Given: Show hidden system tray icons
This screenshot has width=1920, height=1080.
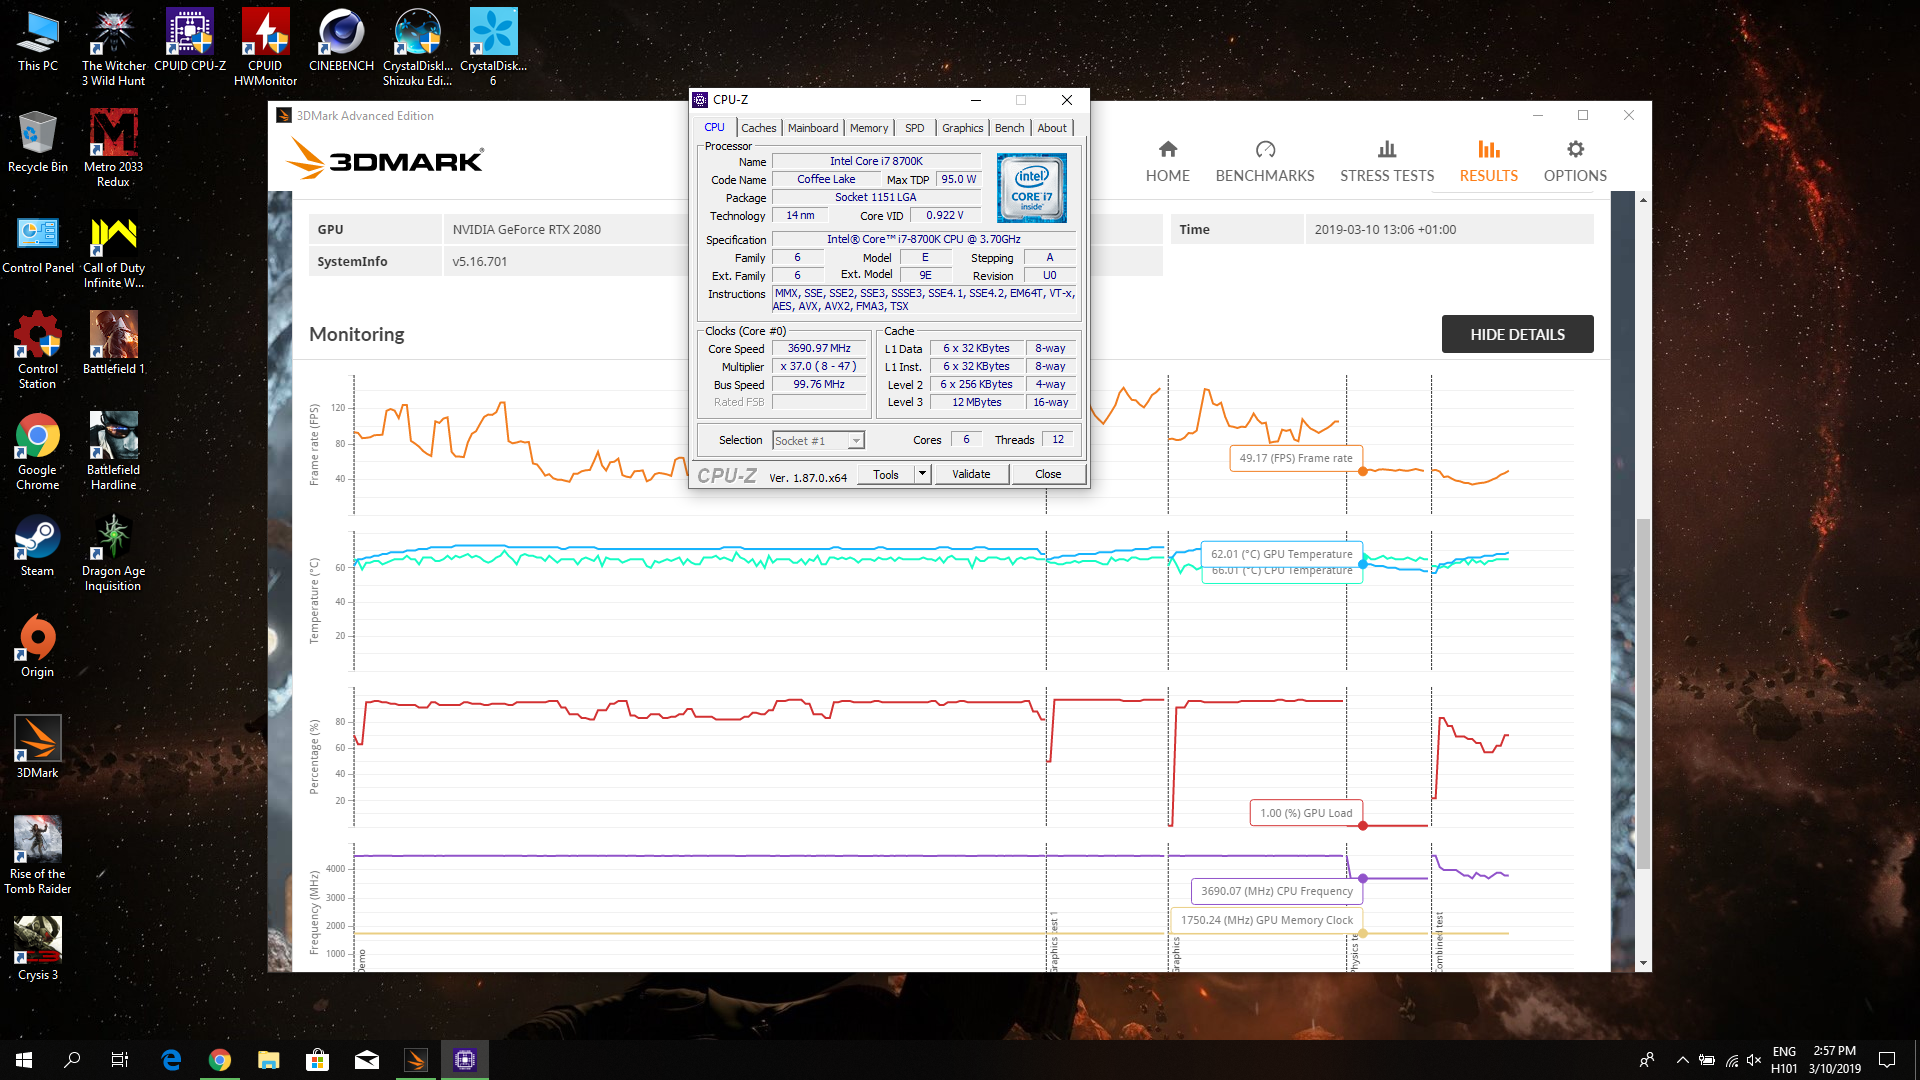Looking at the screenshot, I should 1682,1060.
